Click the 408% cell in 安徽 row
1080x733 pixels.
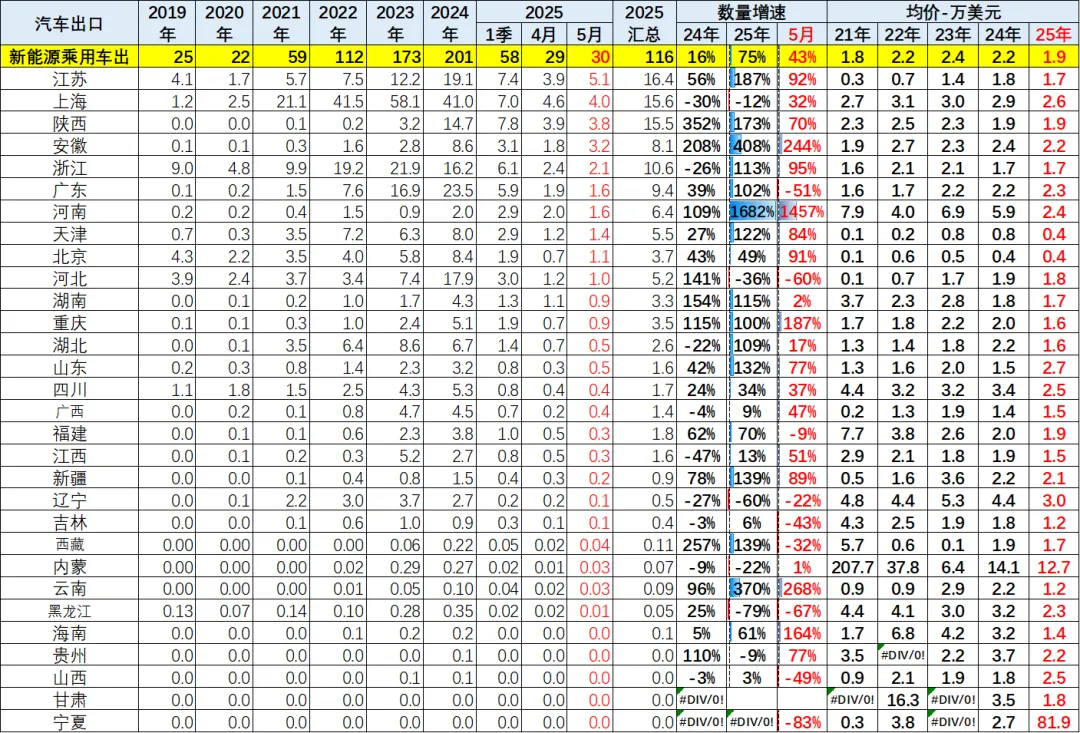(x=752, y=146)
